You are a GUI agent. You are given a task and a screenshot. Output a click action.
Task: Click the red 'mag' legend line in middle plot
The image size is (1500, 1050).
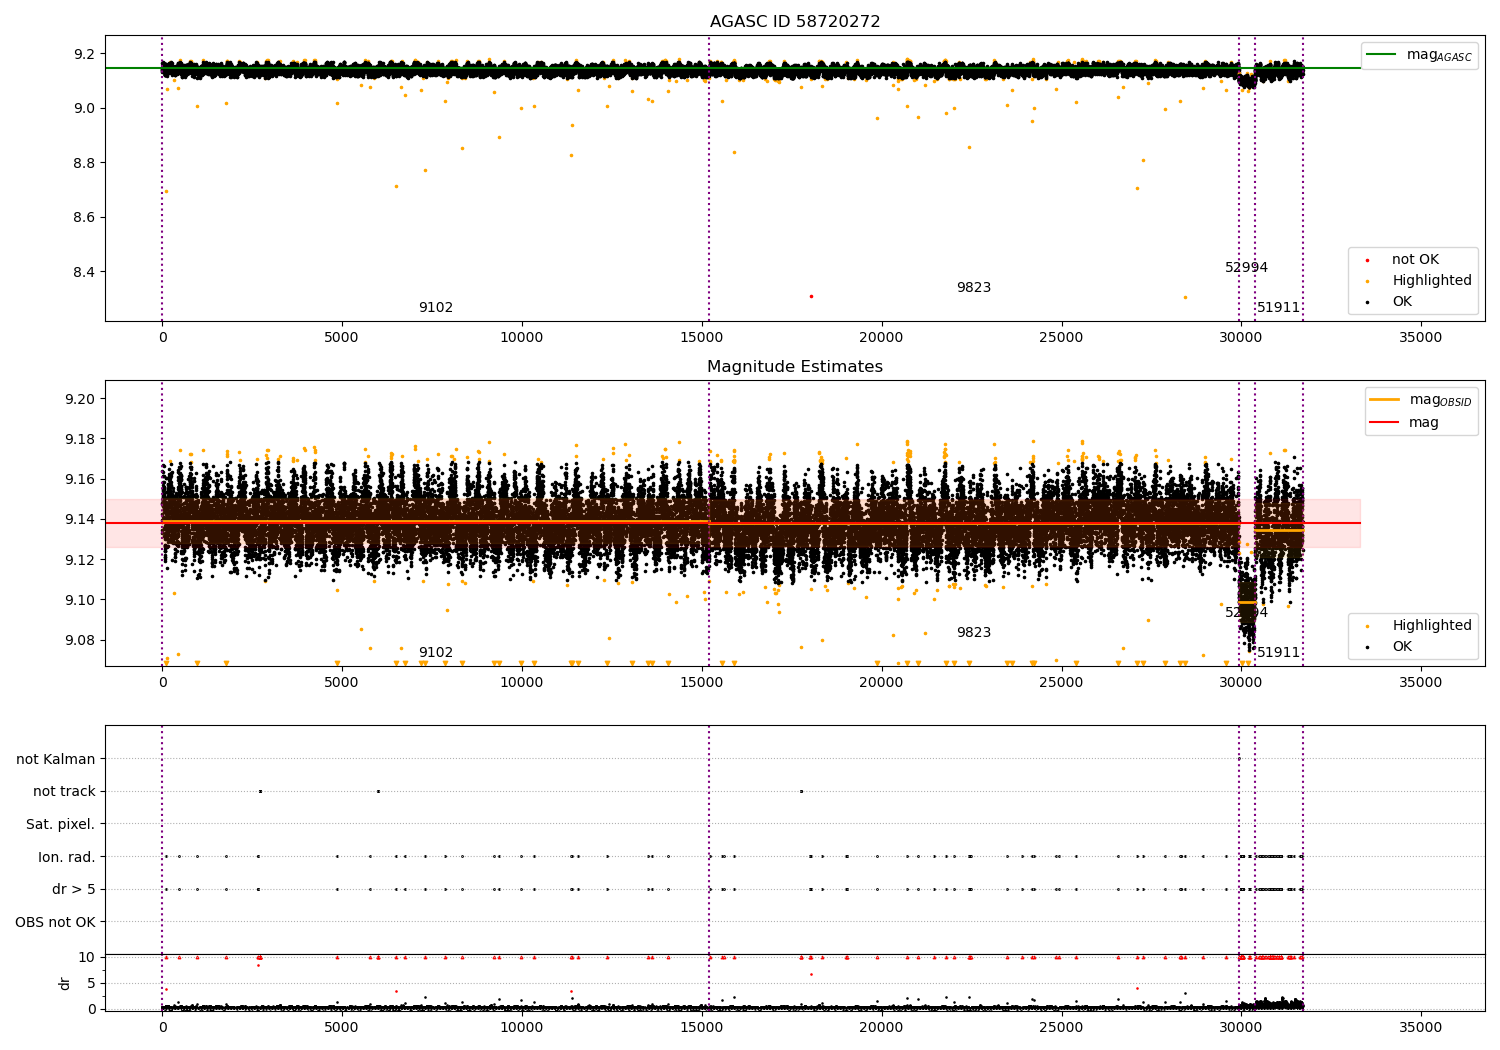click(1385, 422)
